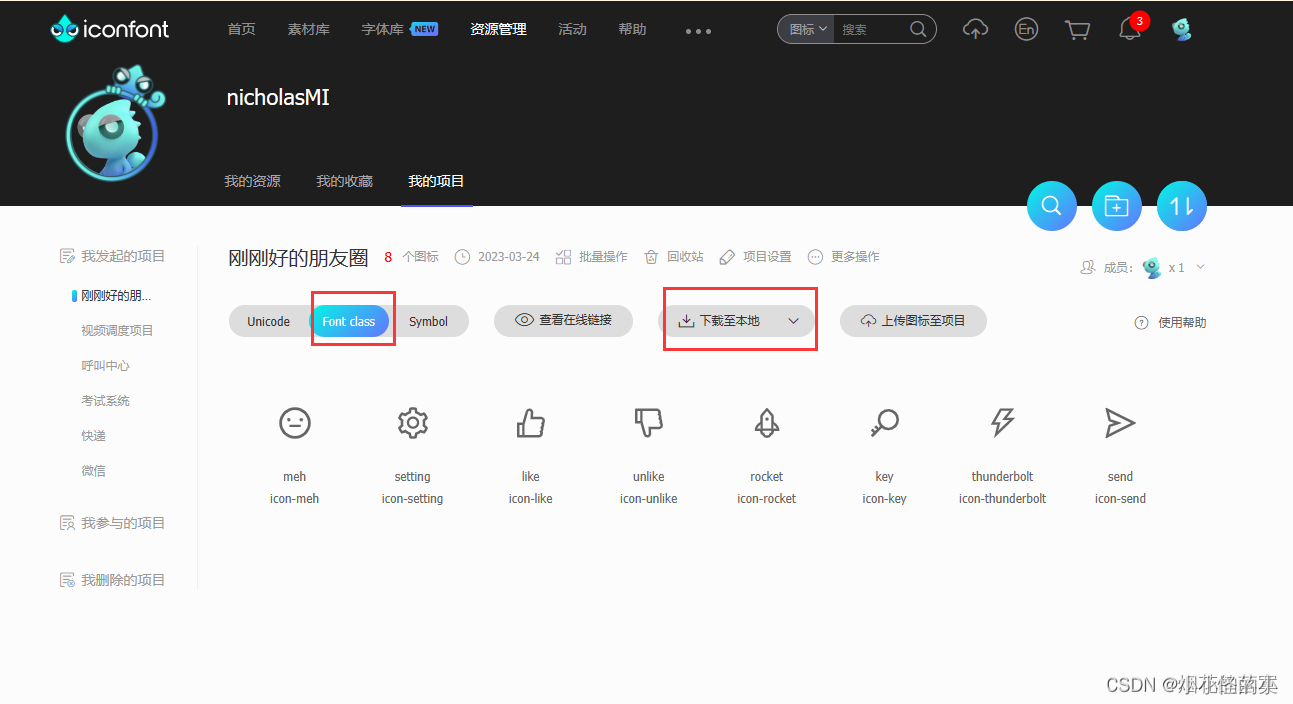Viewport: 1293px width, 704px height.
Task: Open the 图标 search category dropdown
Action: click(804, 29)
